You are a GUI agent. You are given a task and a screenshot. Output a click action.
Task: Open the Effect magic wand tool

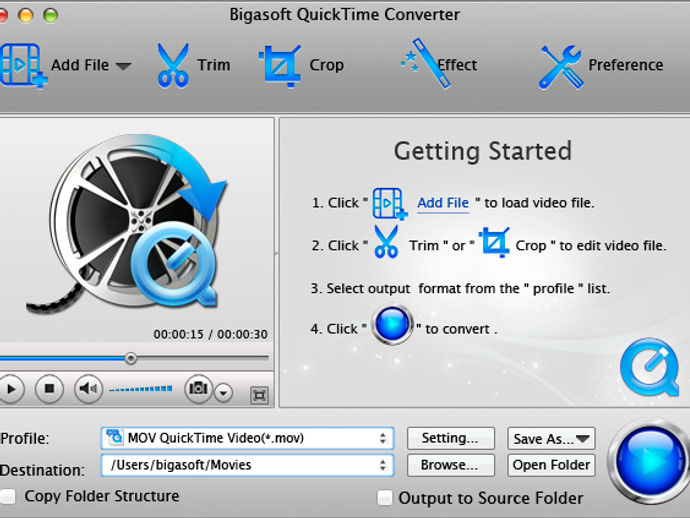(426, 64)
